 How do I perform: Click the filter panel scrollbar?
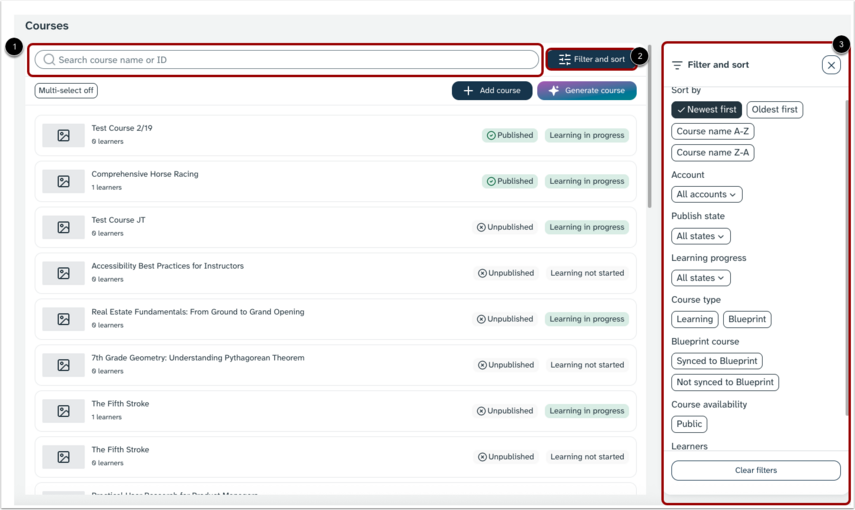click(846, 256)
